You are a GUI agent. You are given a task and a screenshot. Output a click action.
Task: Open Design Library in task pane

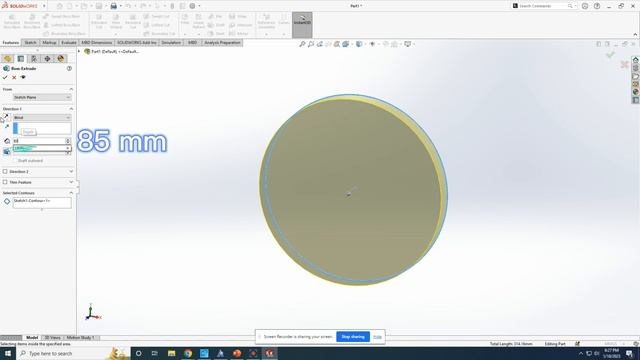(636, 68)
